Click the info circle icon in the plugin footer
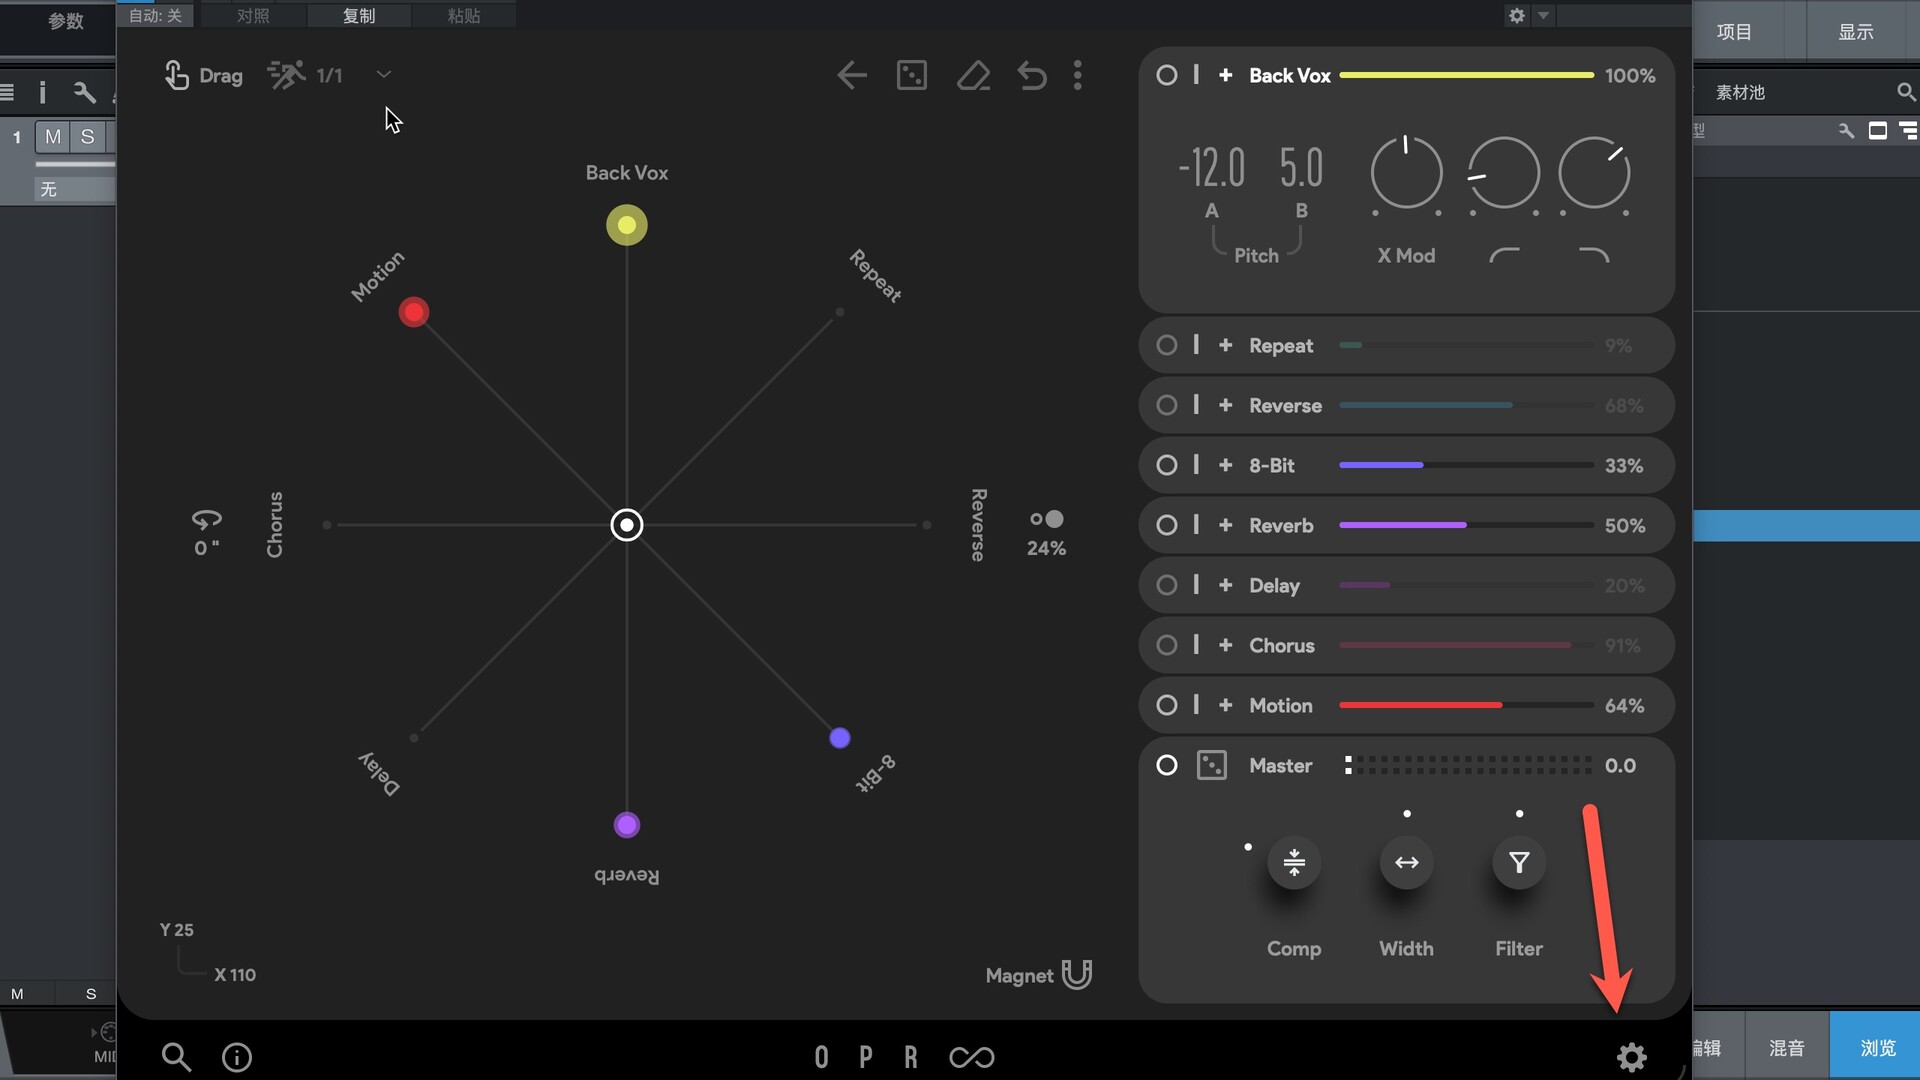The width and height of the screenshot is (1920, 1080). (237, 1057)
